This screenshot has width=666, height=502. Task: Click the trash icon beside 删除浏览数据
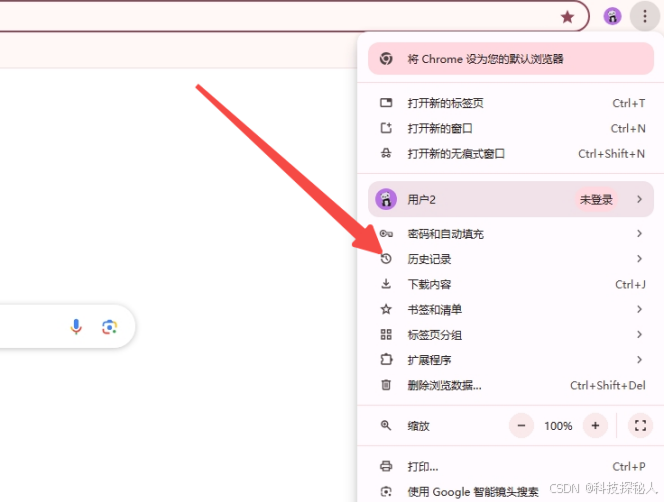[386, 385]
